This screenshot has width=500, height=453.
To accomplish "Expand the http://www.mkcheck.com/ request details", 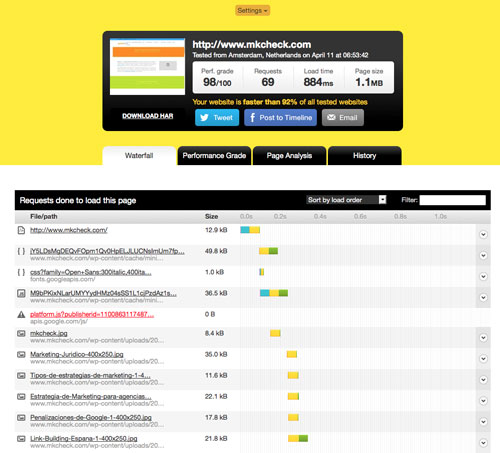I will click(x=483, y=234).
